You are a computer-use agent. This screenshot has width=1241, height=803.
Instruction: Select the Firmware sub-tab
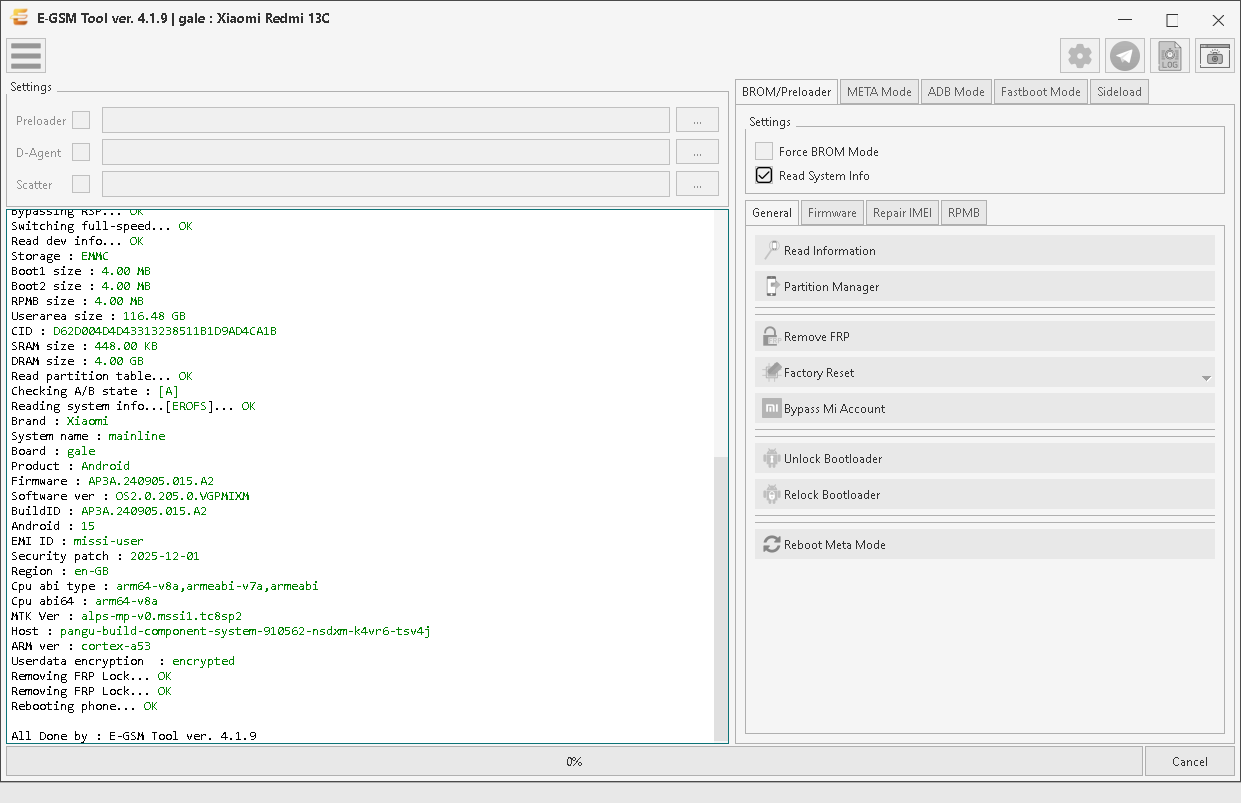pos(832,212)
